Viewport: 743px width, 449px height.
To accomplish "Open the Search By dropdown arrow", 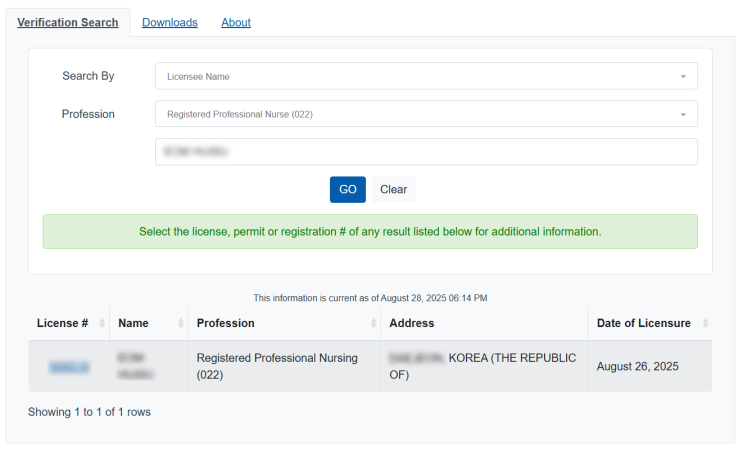I will pos(683,76).
